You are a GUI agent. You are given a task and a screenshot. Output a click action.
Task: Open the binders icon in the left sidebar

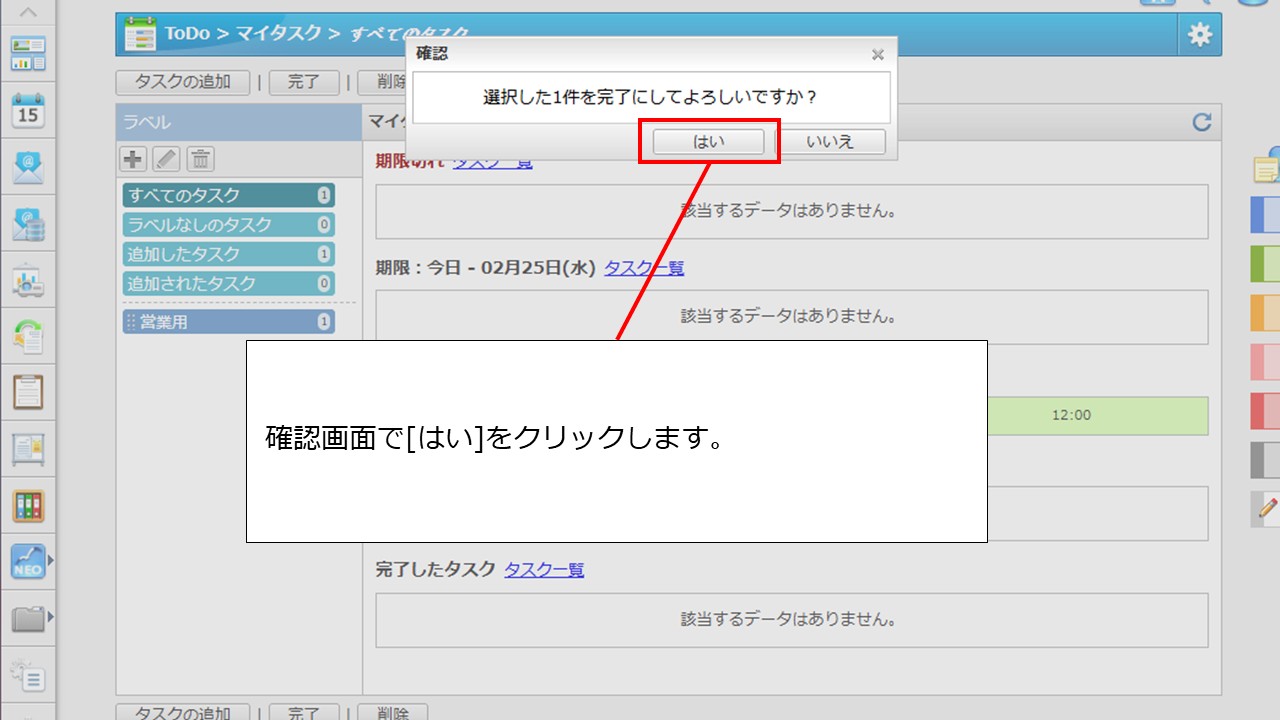coord(28,505)
